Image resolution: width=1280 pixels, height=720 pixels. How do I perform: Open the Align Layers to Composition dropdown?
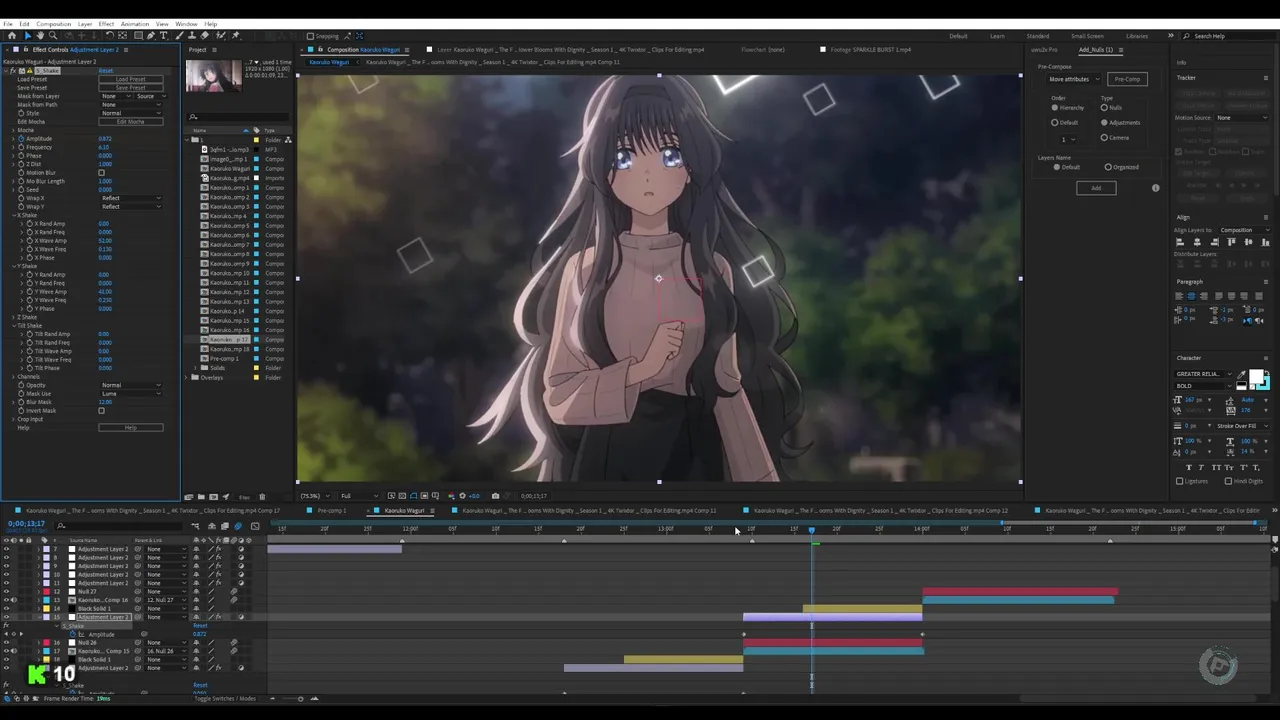[x=1245, y=230]
